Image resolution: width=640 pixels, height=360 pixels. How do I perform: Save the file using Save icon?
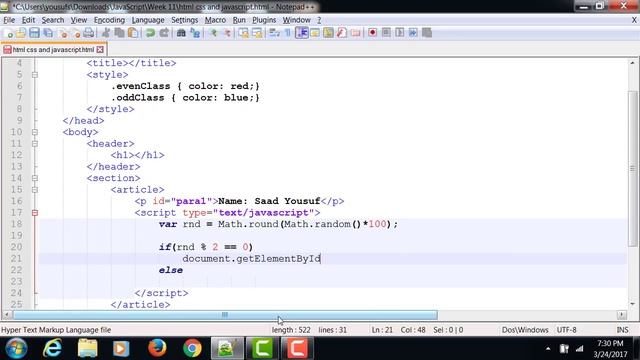click(34, 33)
